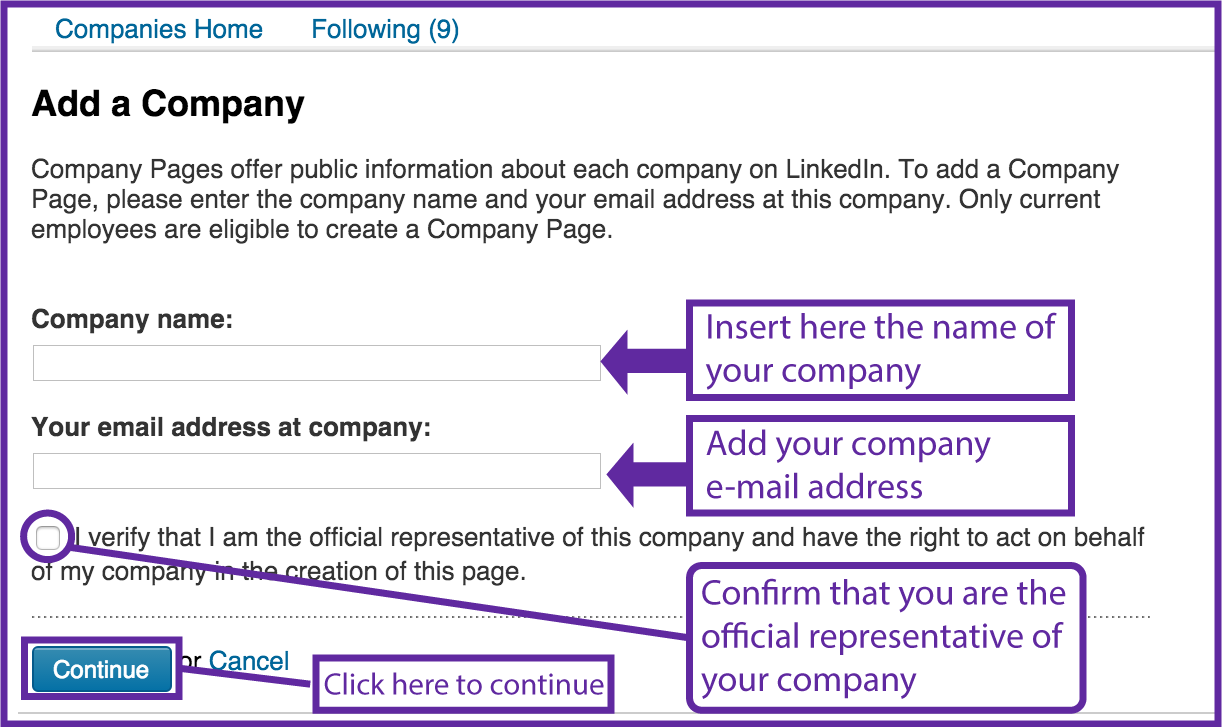The height and width of the screenshot is (727, 1222).
Task: Click the "Add a Company" heading
Action: click(168, 104)
